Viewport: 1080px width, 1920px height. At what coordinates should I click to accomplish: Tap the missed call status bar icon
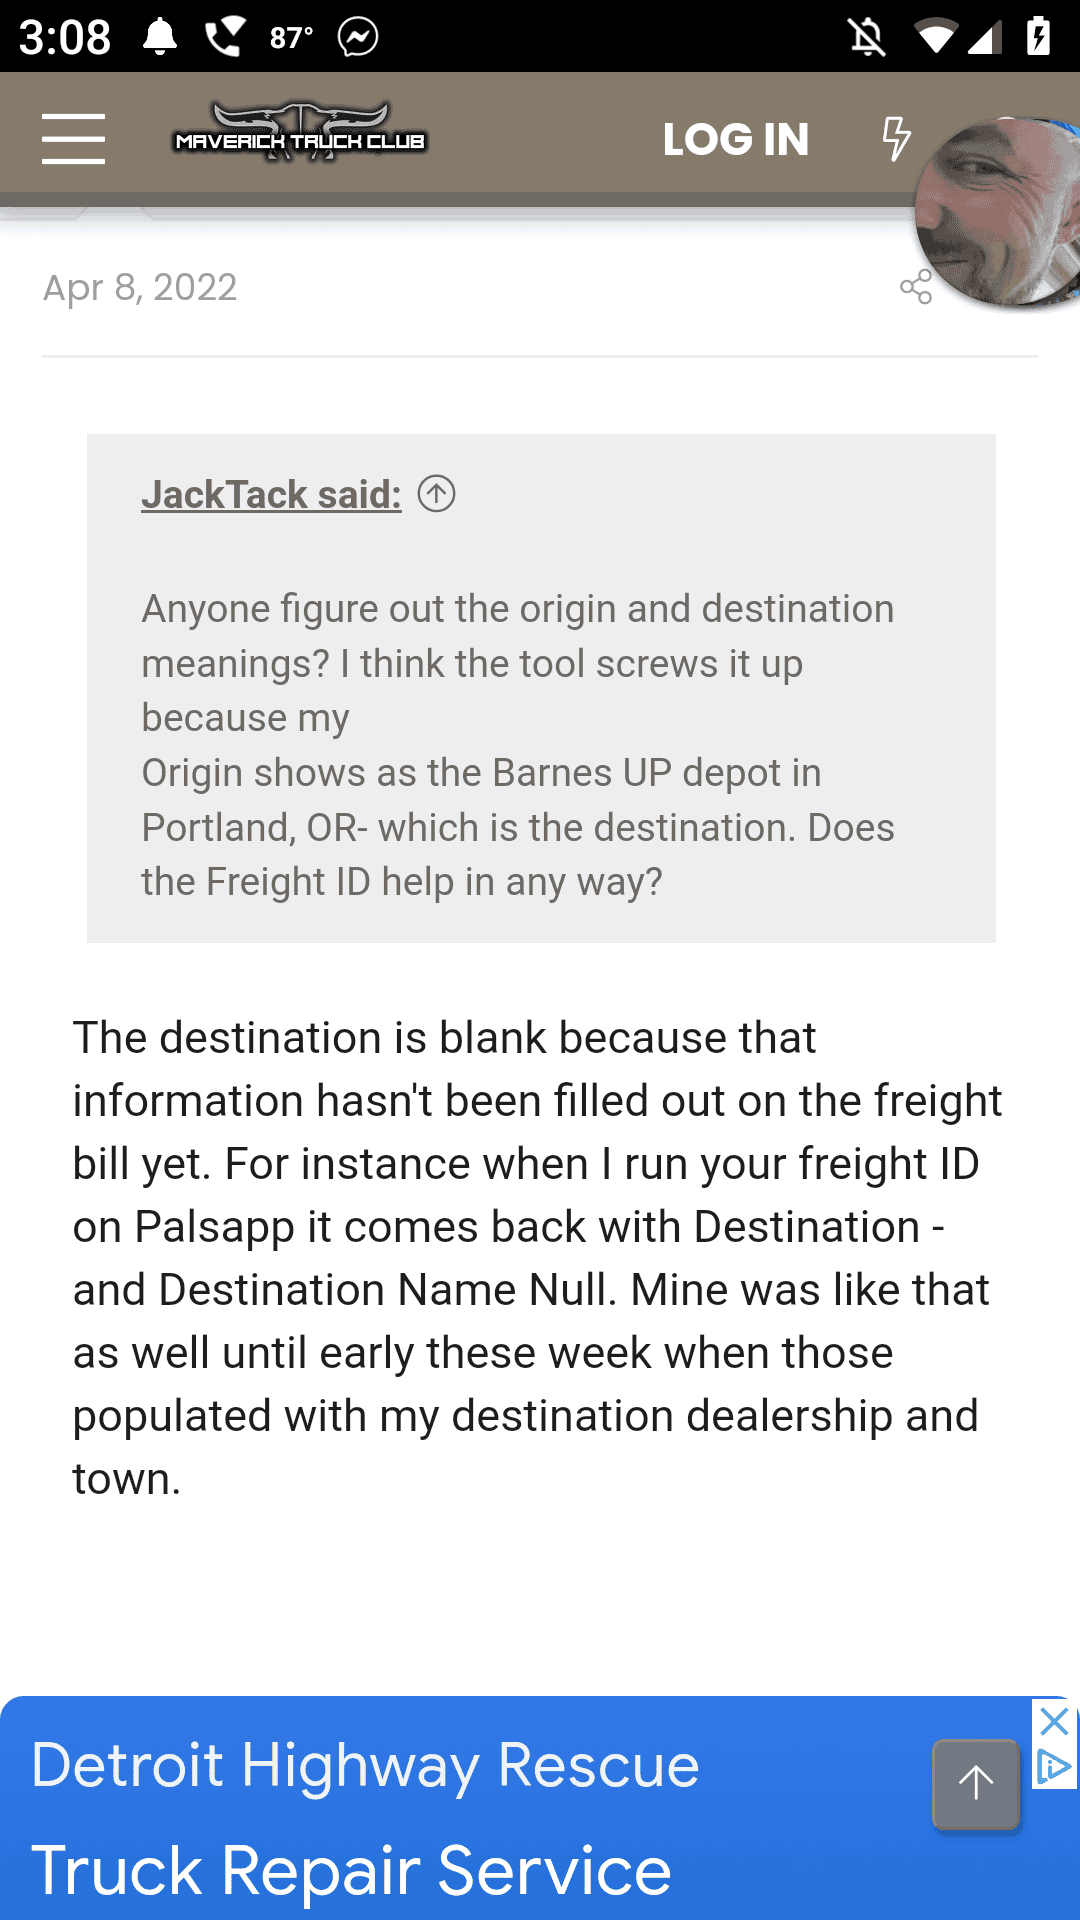click(224, 37)
